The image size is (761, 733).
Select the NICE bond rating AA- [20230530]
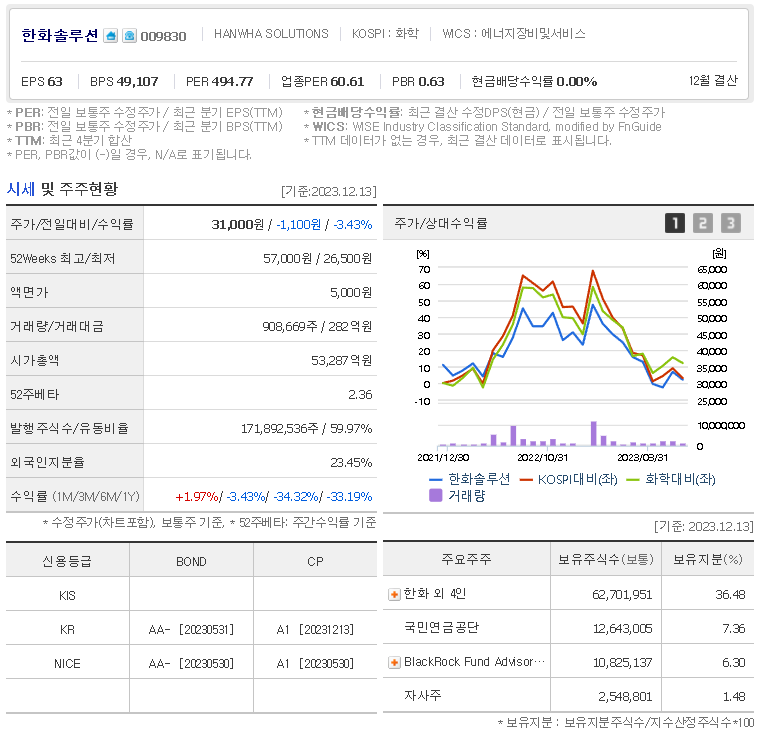(191, 664)
